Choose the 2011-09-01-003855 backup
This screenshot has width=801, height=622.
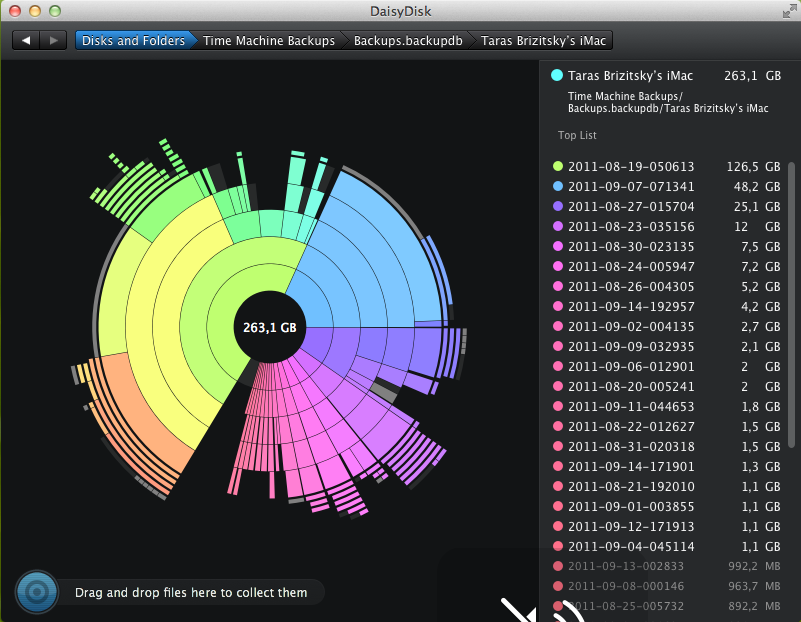pyautogui.click(x=667, y=506)
